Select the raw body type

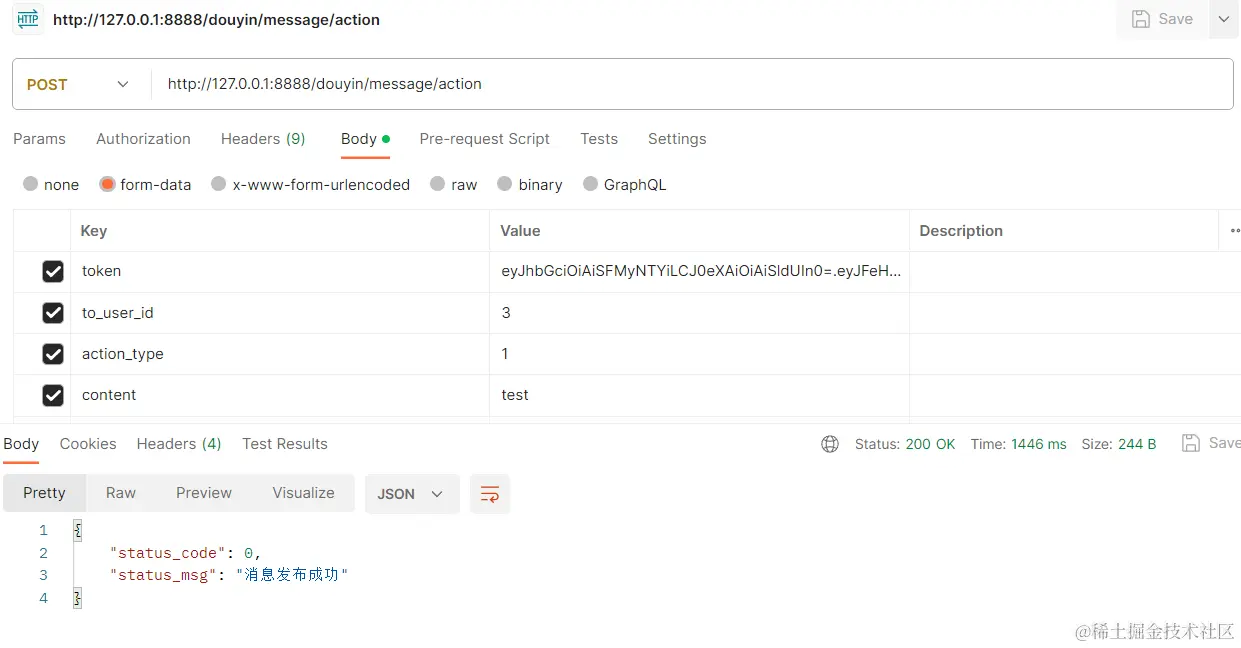pyautogui.click(x=453, y=184)
